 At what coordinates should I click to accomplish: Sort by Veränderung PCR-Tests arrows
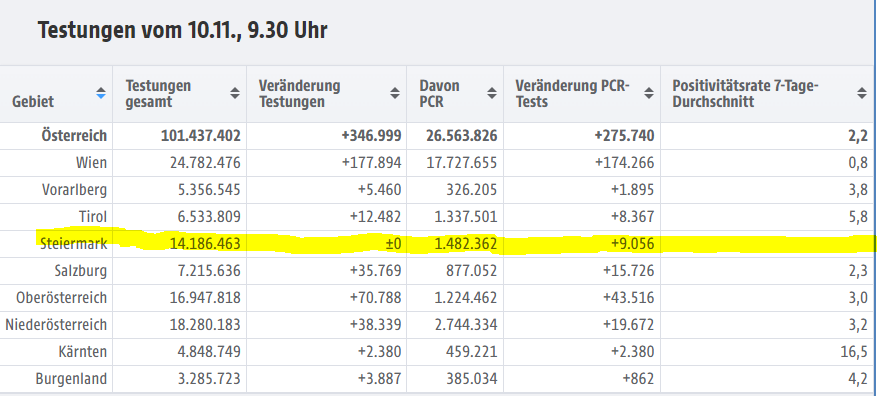[x=649, y=93]
